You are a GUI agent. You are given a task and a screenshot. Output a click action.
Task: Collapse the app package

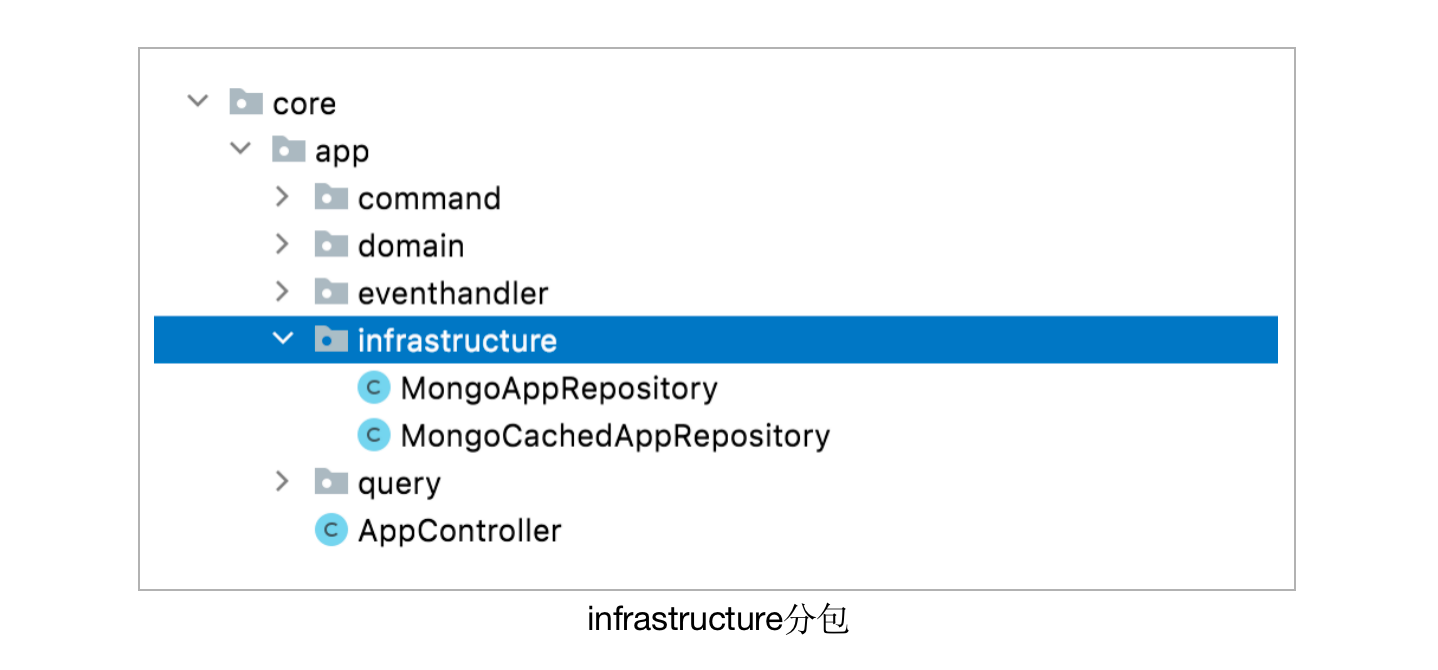241,150
